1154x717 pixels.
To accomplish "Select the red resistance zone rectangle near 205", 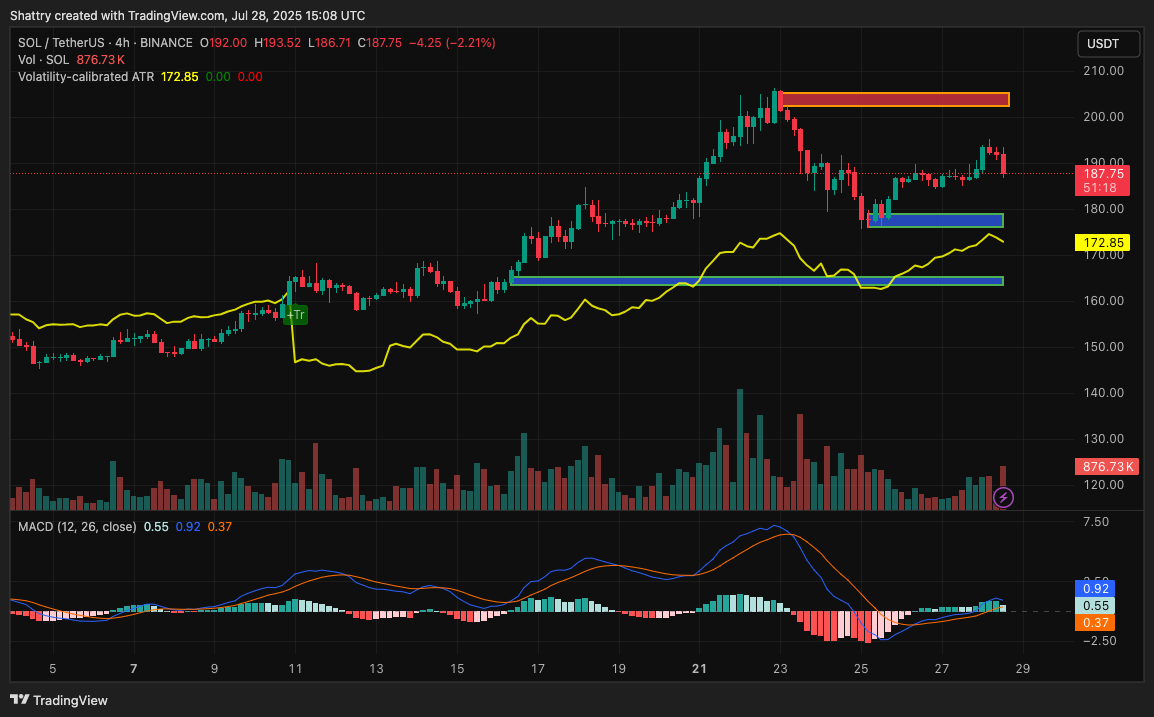I will (x=895, y=99).
